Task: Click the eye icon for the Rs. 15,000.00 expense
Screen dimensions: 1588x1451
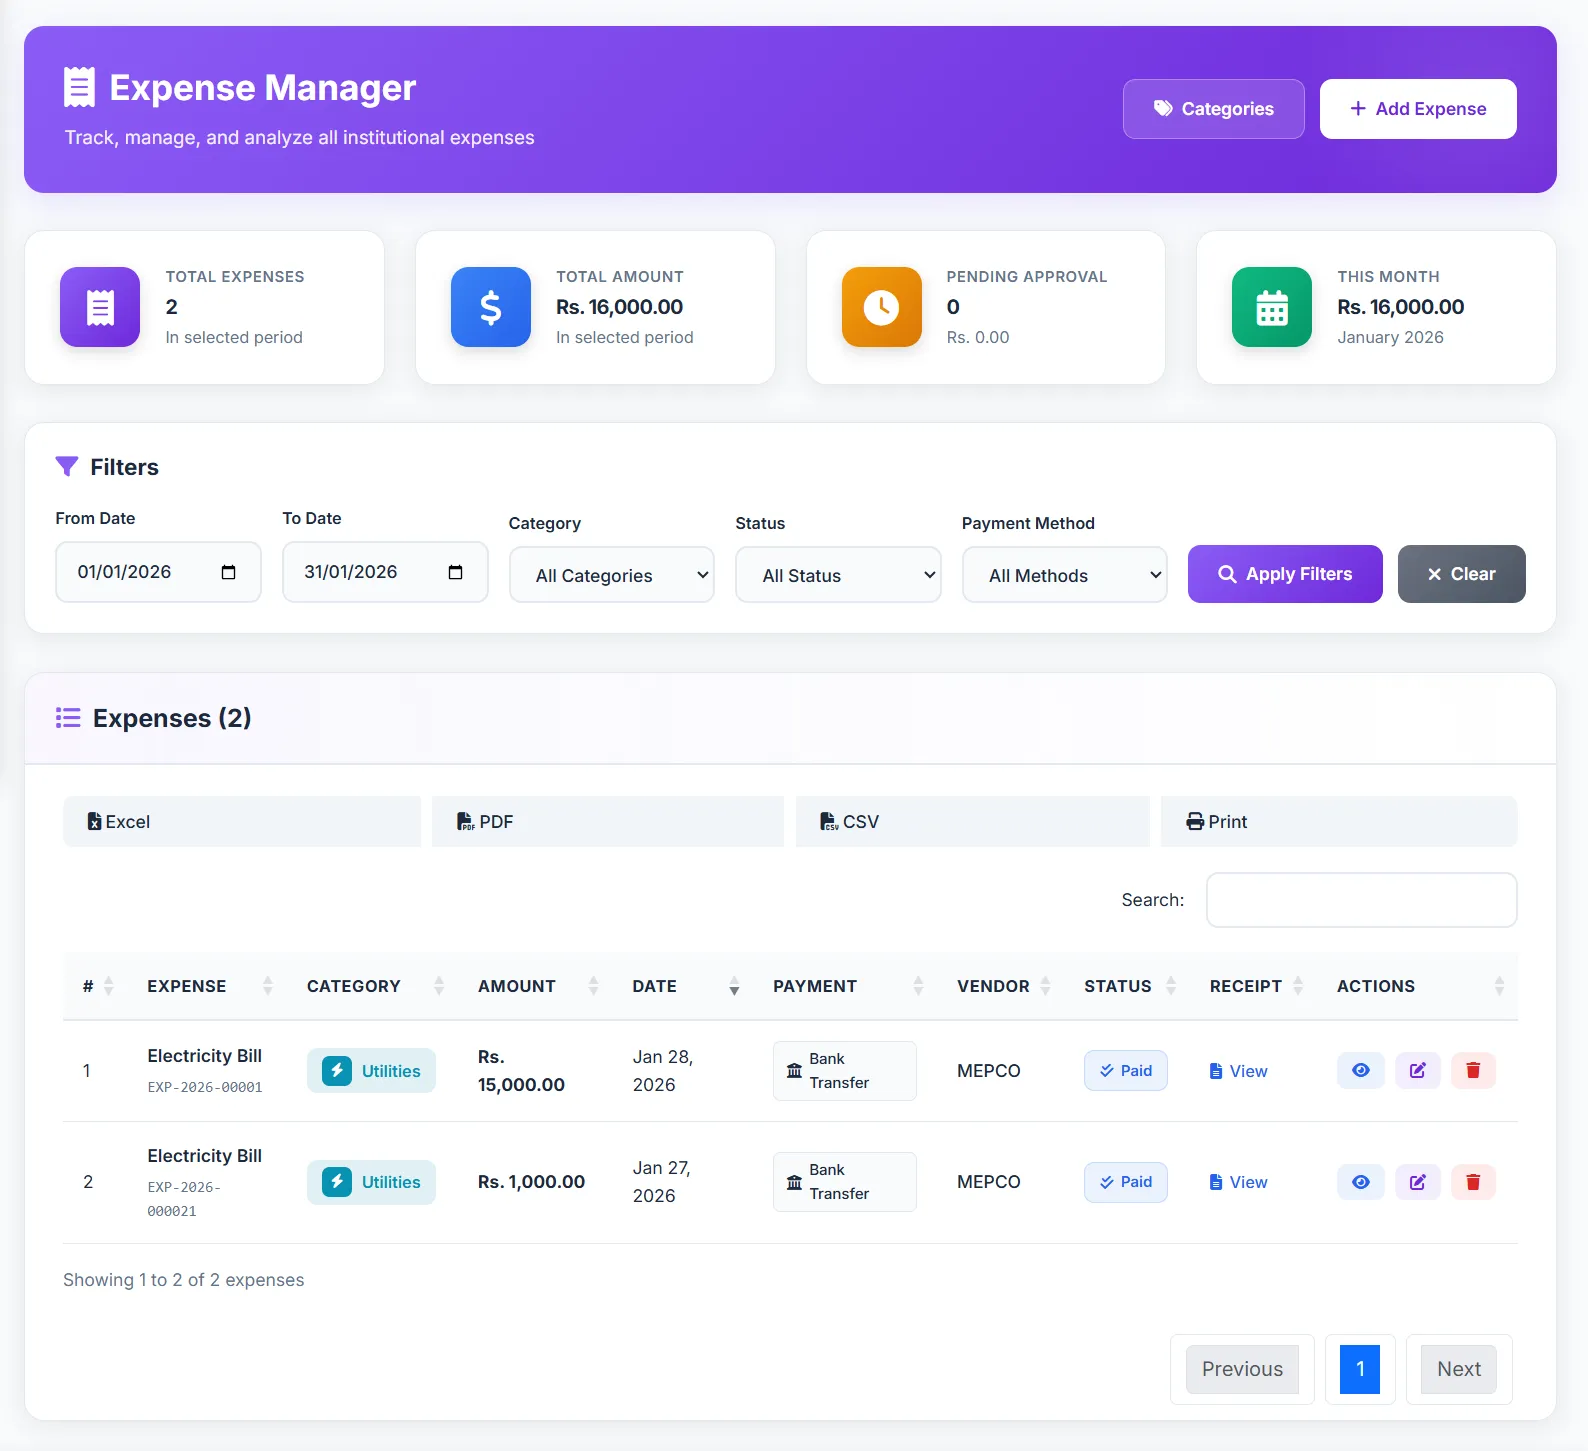Action: coord(1360,1070)
